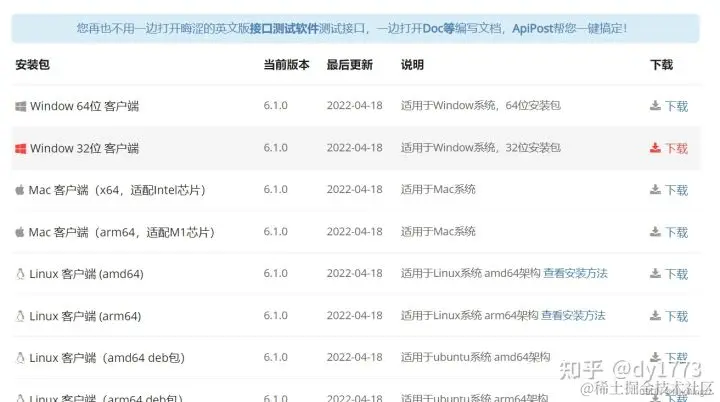720x402 pixels.
Task: Click the red Windows logo beside Window 32位 客户端
Action: point(21,149)
